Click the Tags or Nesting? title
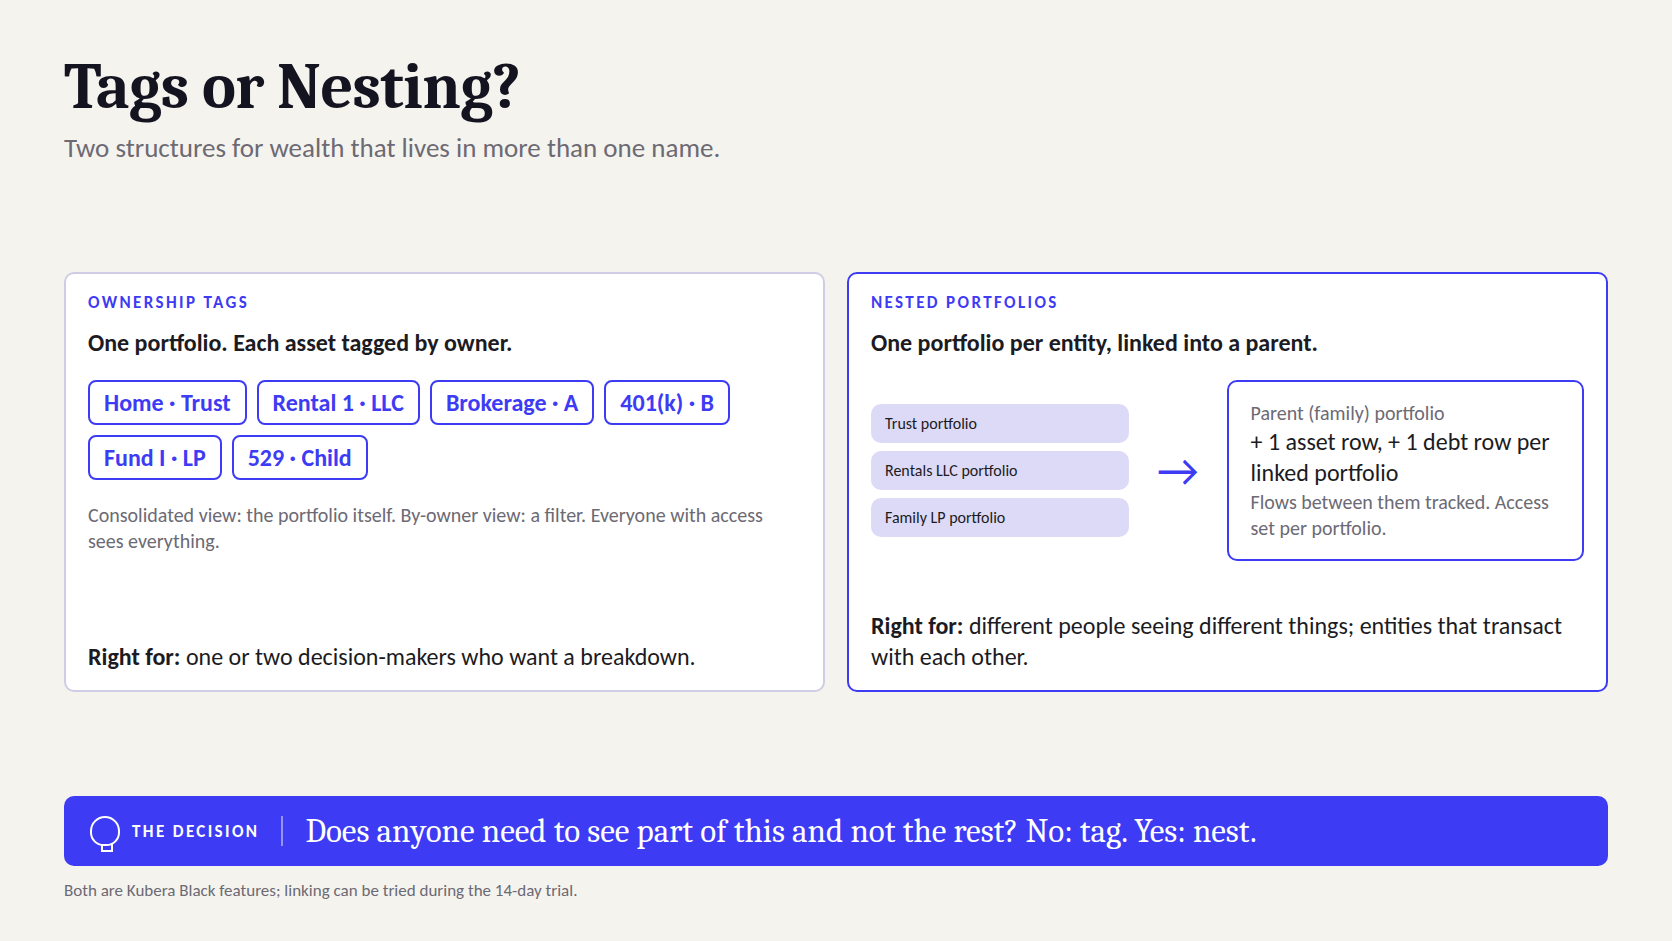This screenshot has height=941, width=1672. (x=292, y=87)
